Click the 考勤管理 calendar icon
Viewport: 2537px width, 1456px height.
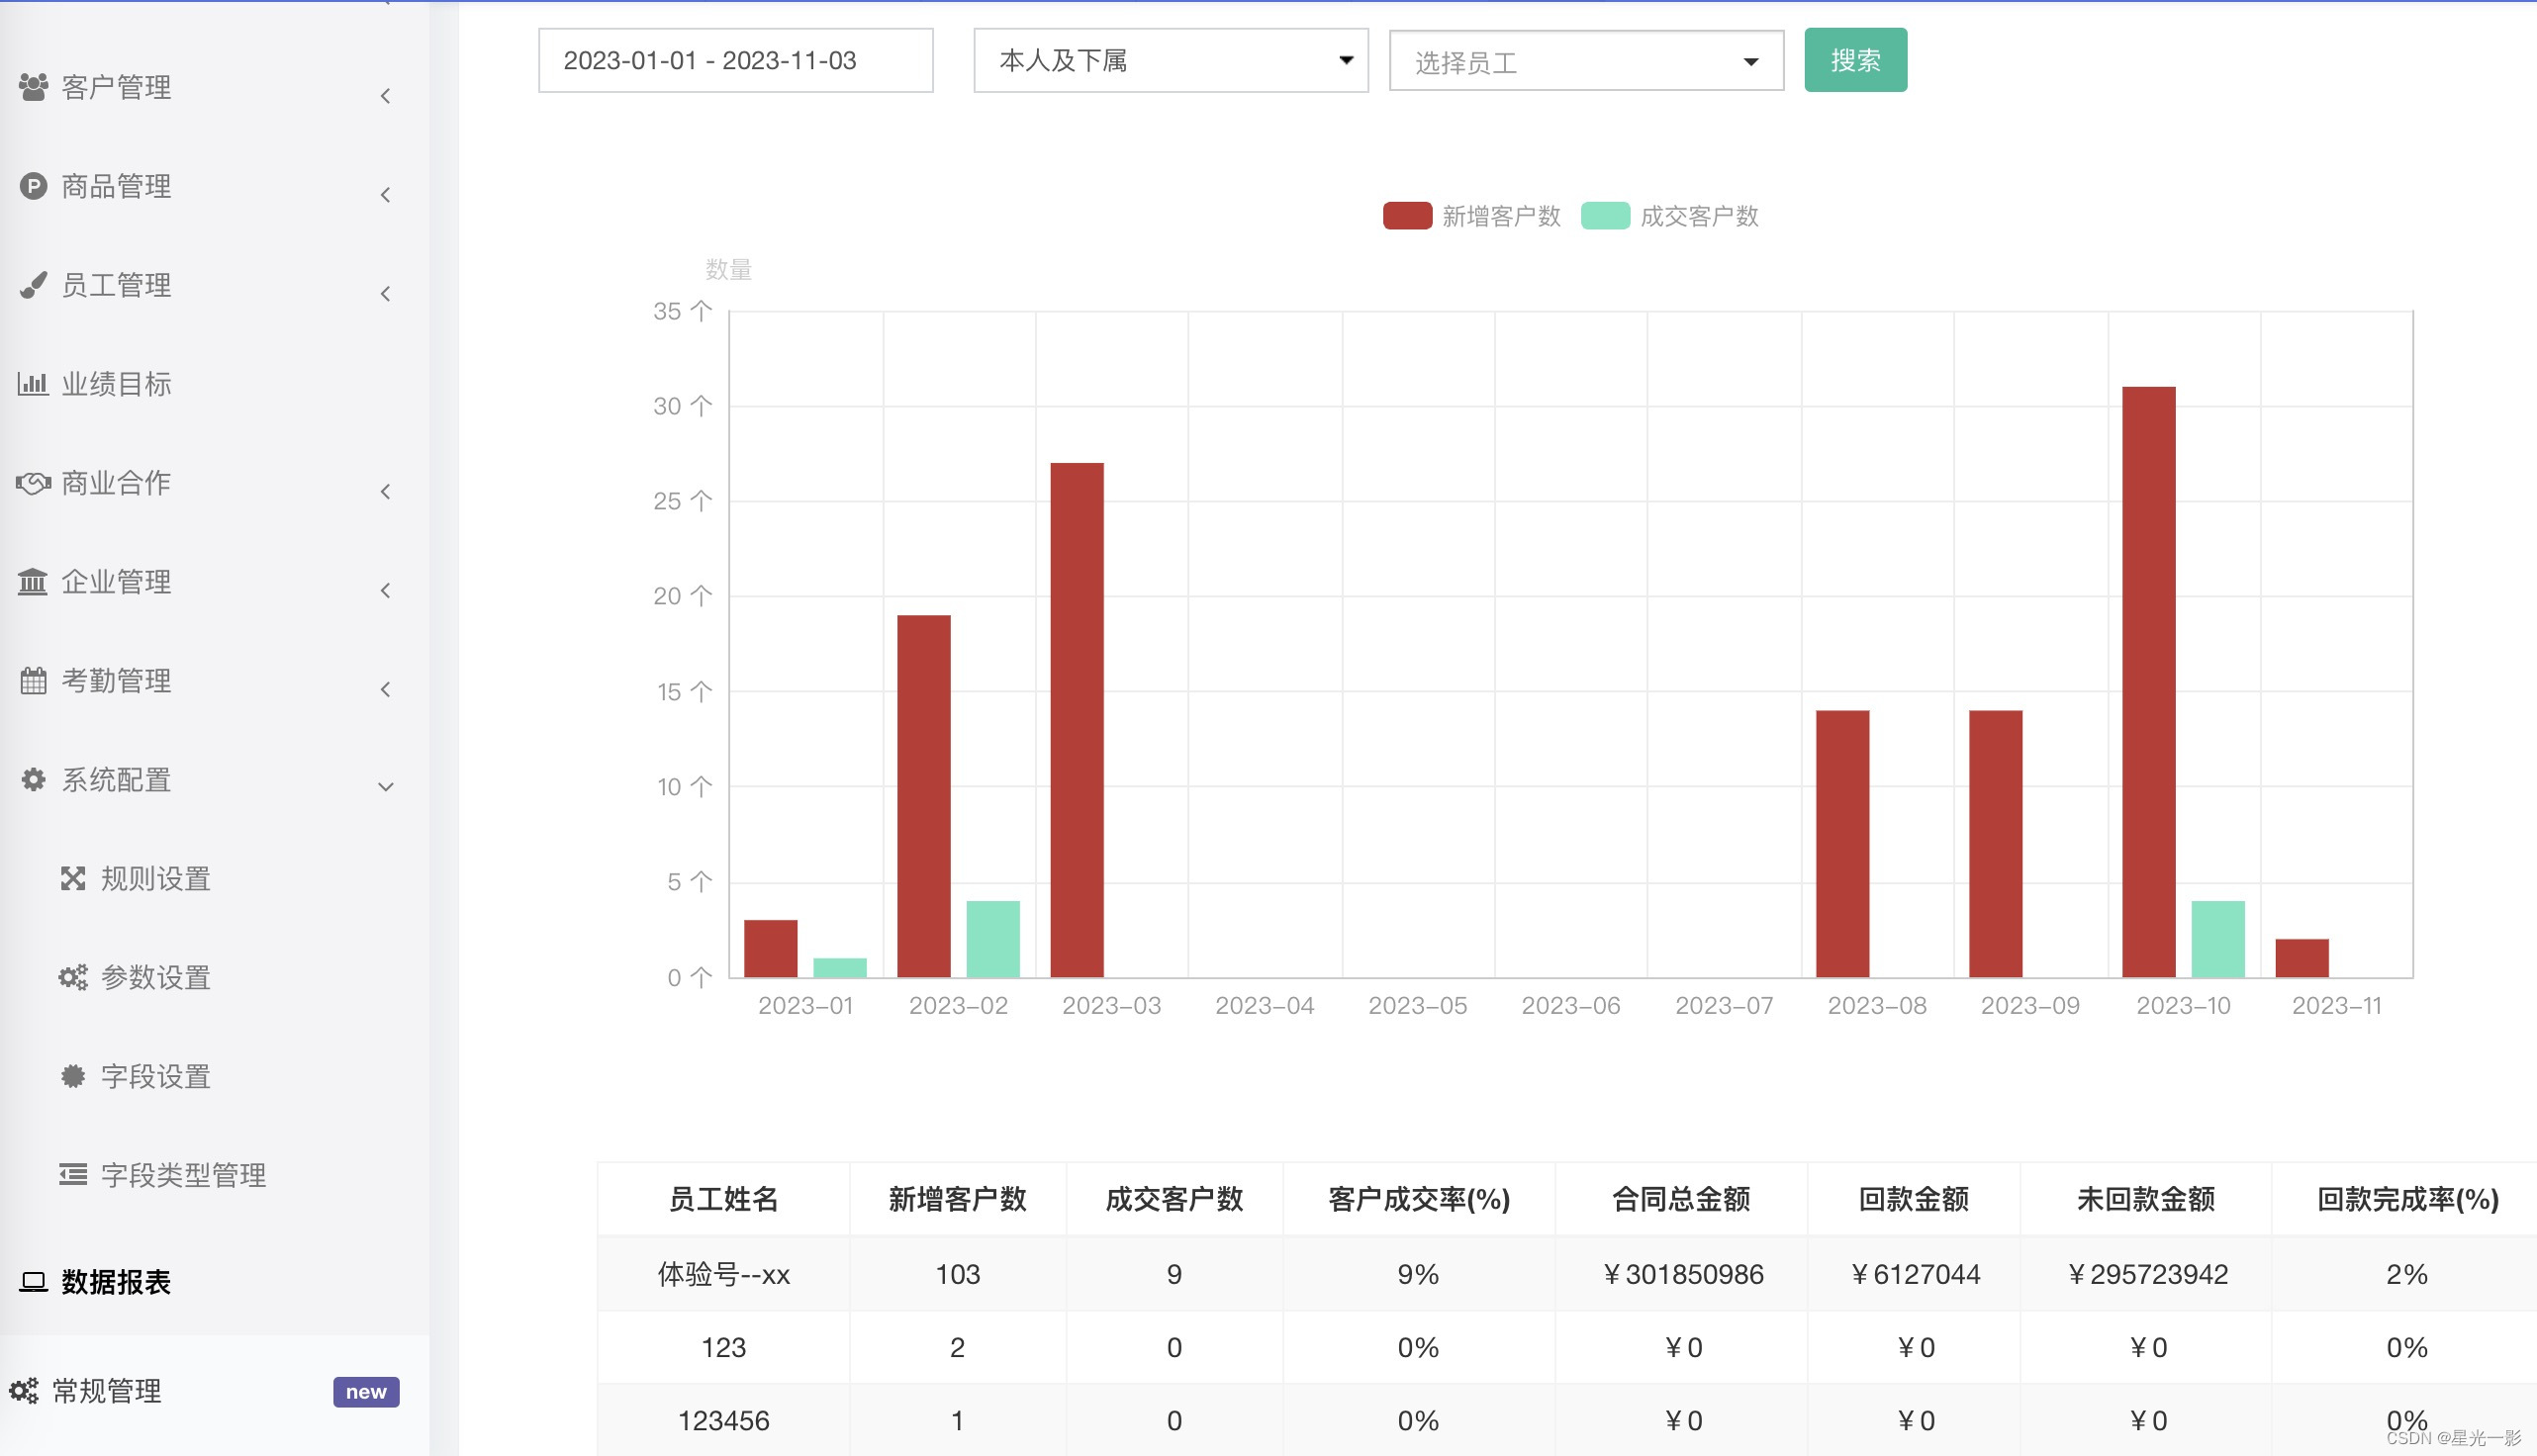click(x=33, y=681)
